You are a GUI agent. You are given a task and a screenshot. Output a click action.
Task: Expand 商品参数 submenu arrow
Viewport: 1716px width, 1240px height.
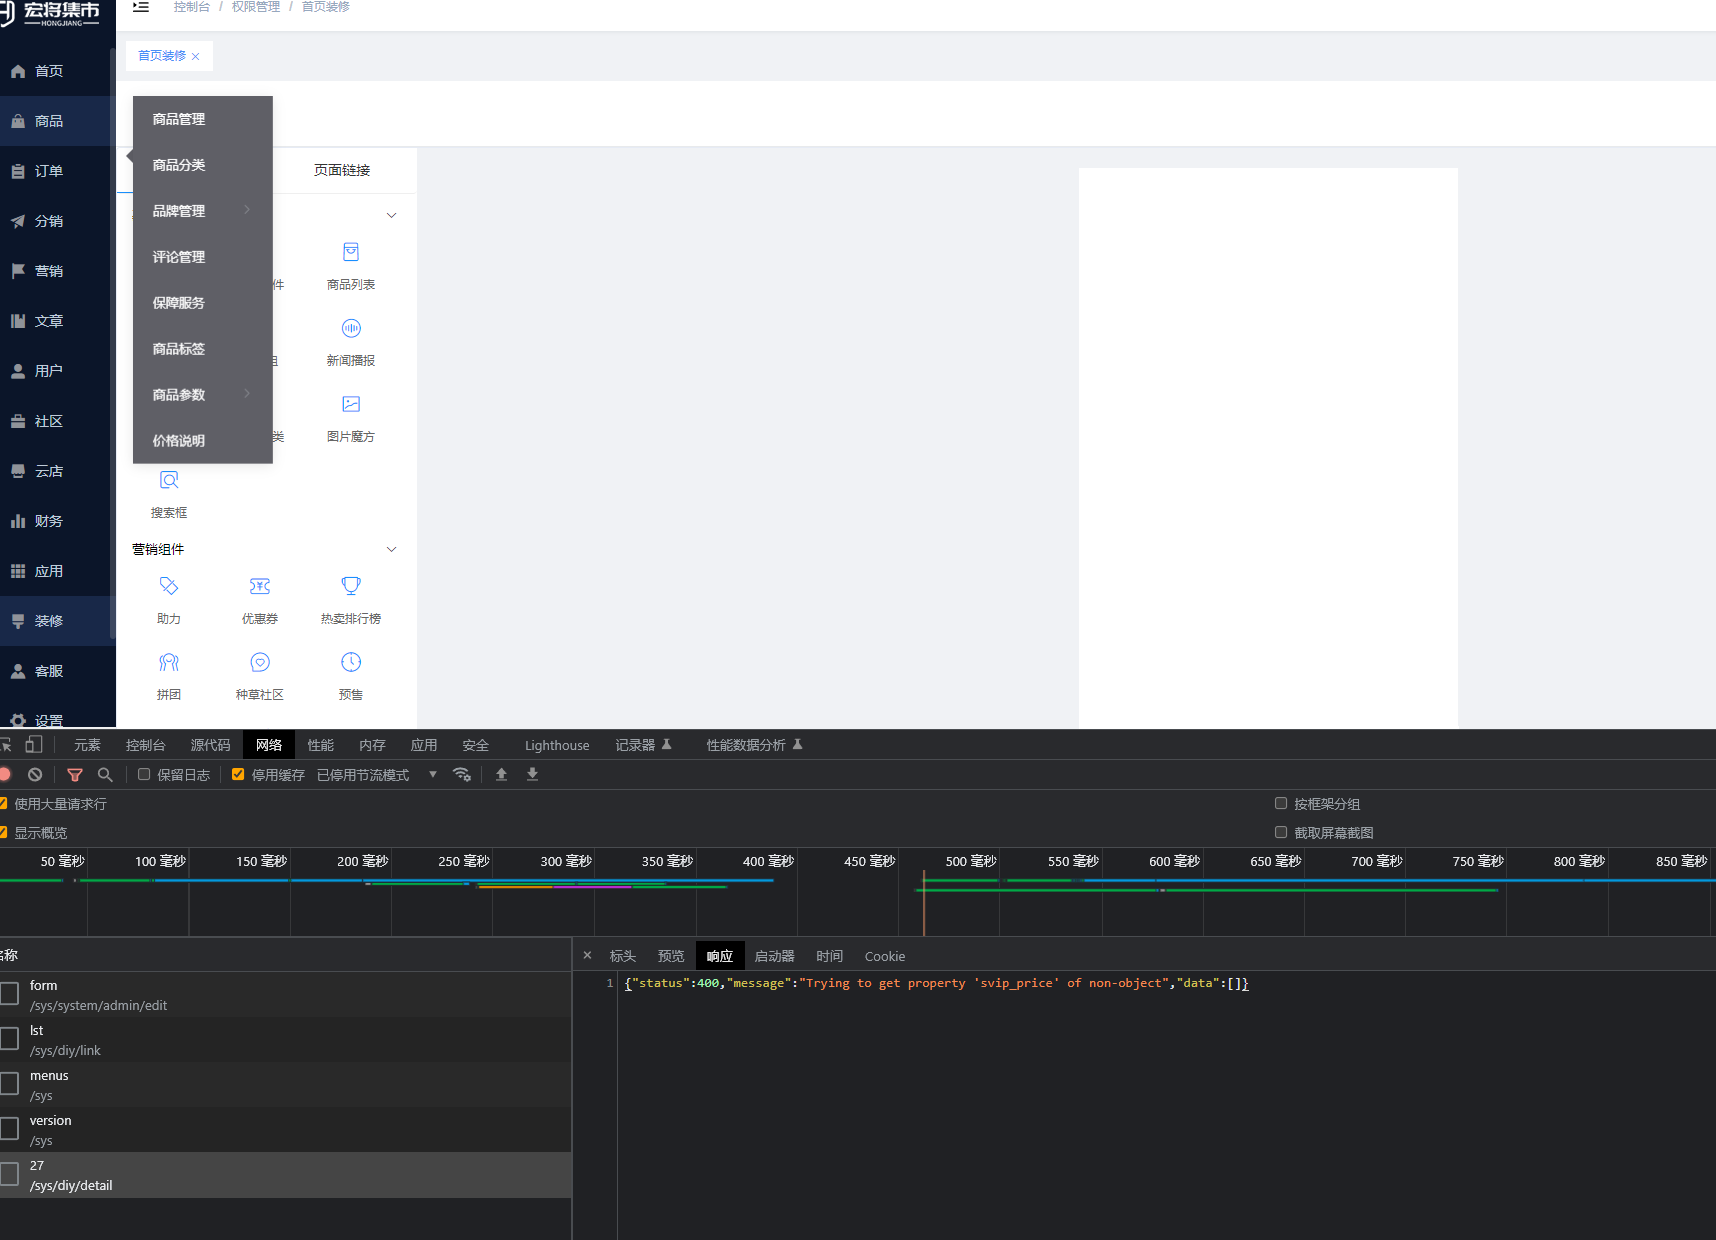pos(247,393)
